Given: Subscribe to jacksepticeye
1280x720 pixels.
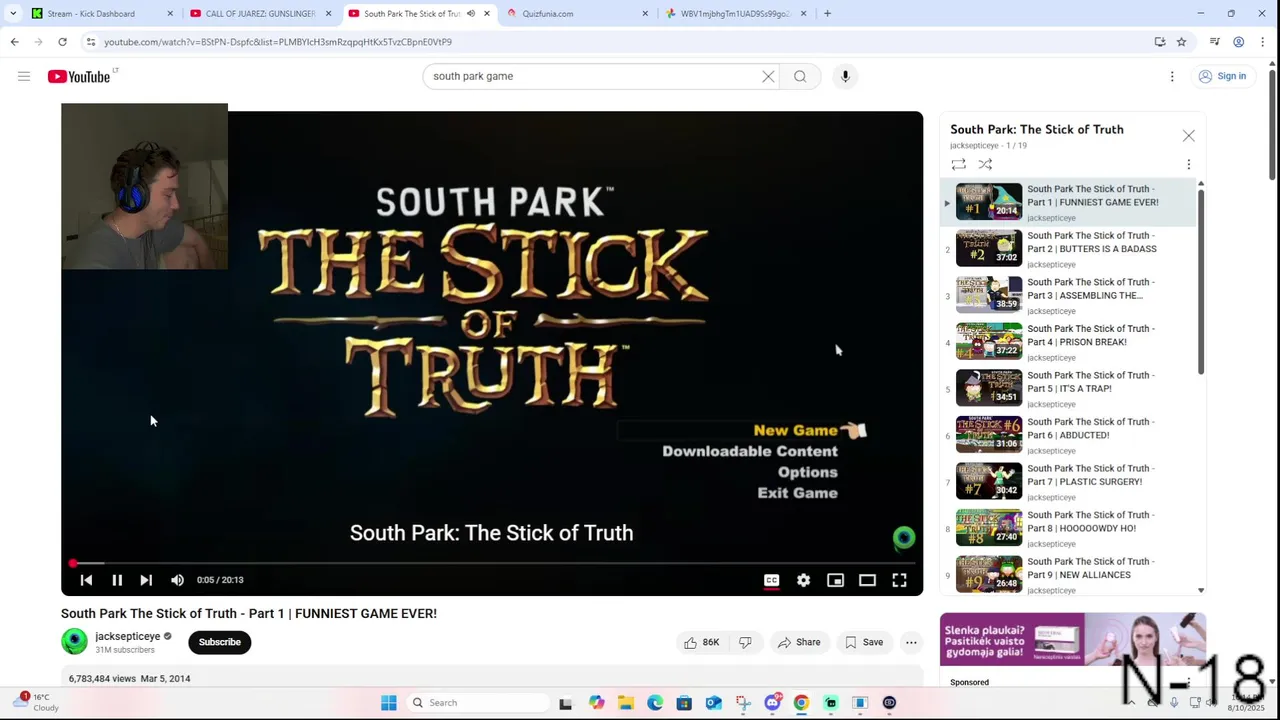Looking at the screenshot, I should pyautogui.click(x=219, y=642).
